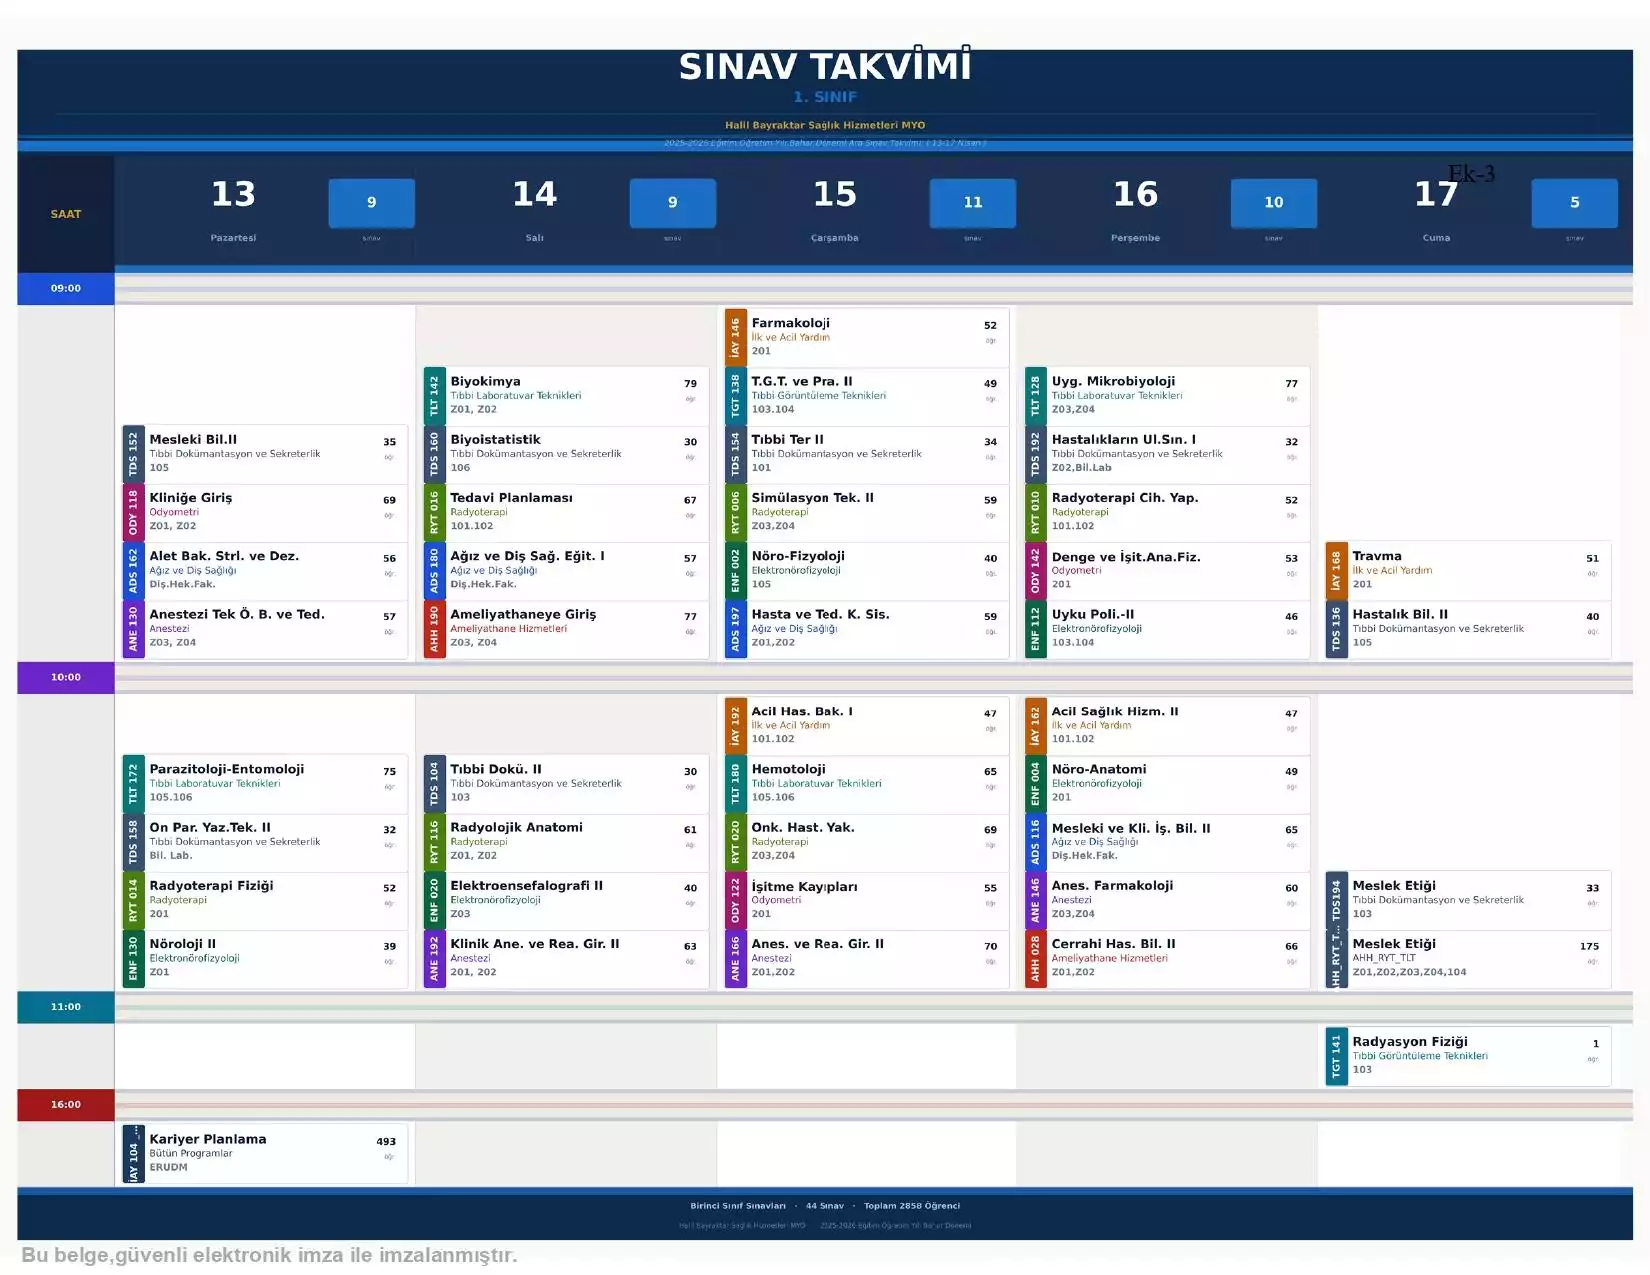1650x1275 pixels.
Task: Select the Çarşamba badge showing 11 exams
Action: point(972,203)
